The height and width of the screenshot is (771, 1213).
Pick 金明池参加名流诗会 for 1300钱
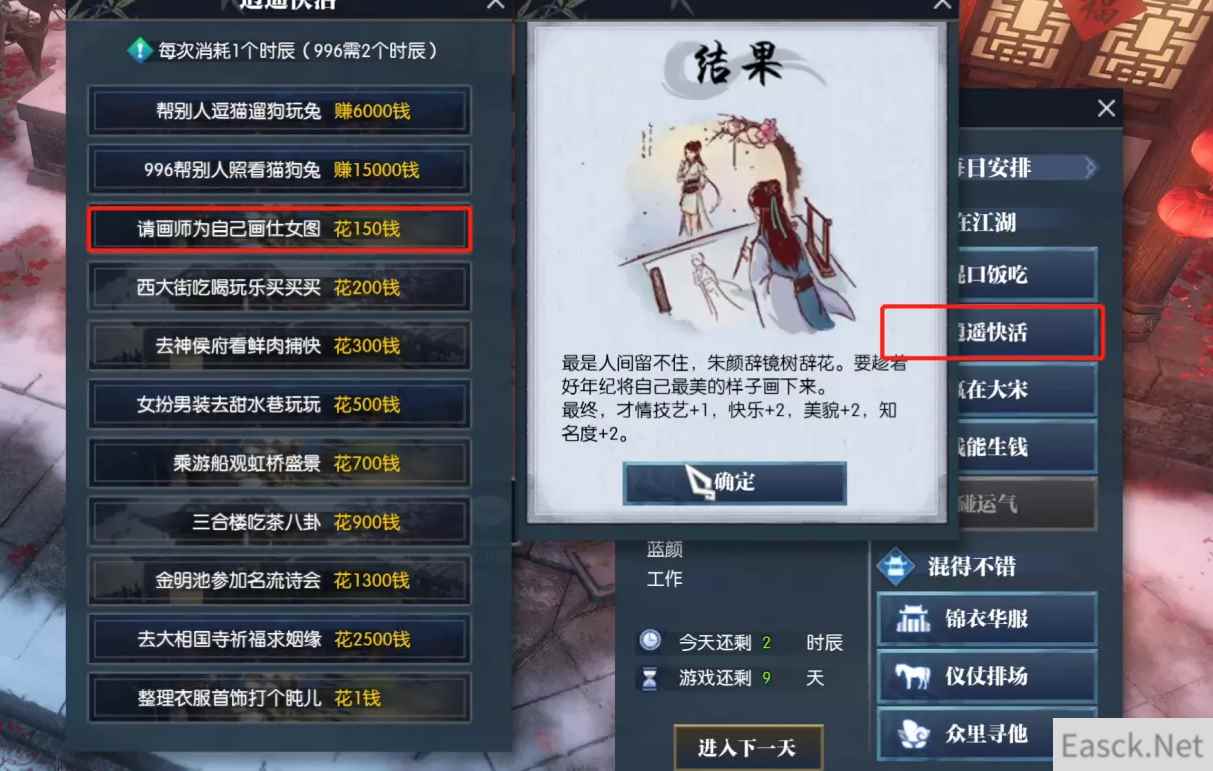pyautogui.click(x=279, y=580)
